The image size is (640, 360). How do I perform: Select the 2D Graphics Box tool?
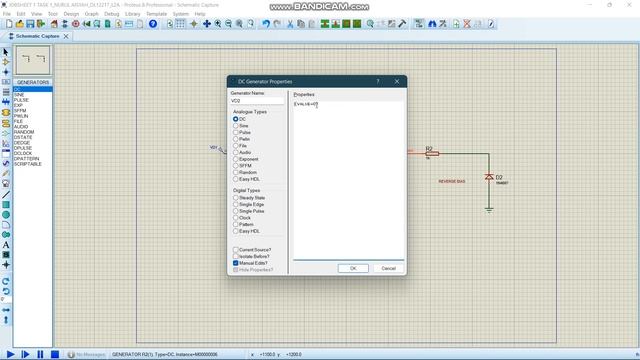pyautogui.click(x=6, y=204)
